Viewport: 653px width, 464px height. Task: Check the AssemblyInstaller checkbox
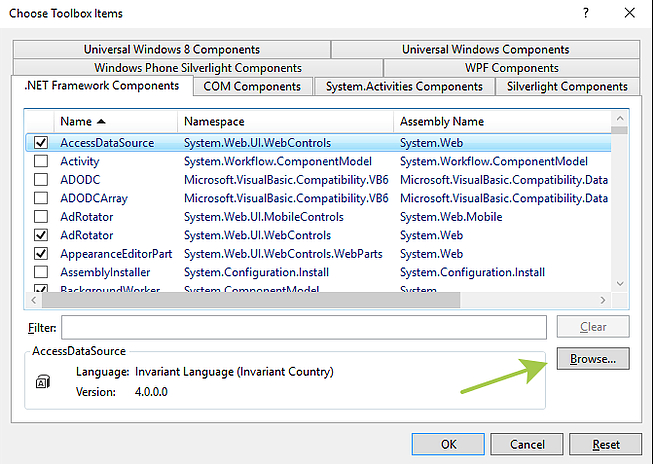pos(41,272)
